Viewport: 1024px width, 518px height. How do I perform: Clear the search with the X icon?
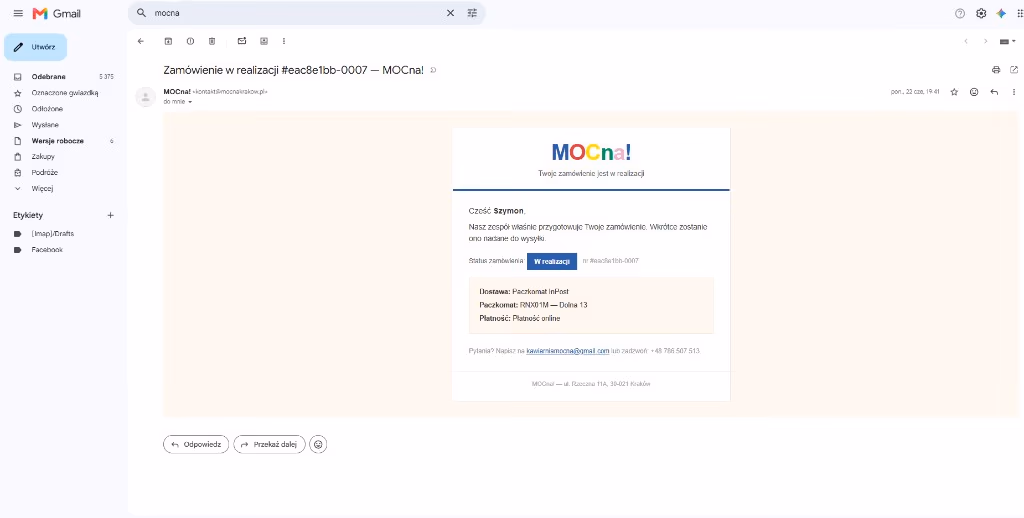[450, 13]
